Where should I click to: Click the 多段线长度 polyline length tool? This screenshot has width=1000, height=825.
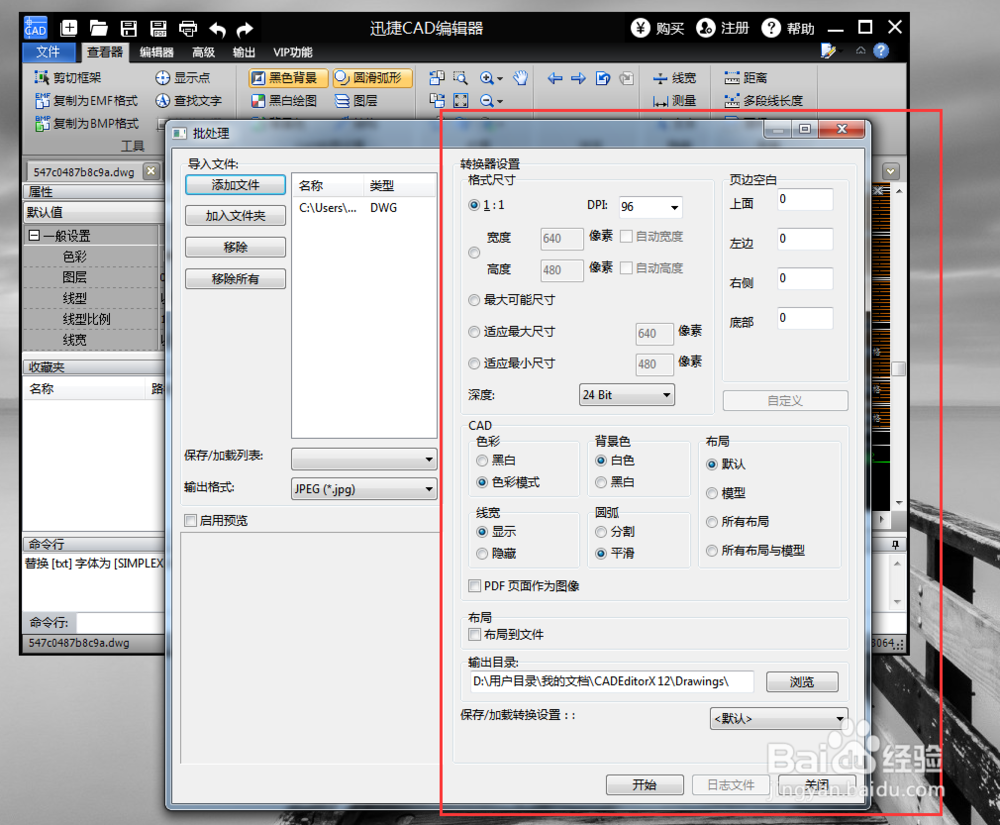[763, 101]
